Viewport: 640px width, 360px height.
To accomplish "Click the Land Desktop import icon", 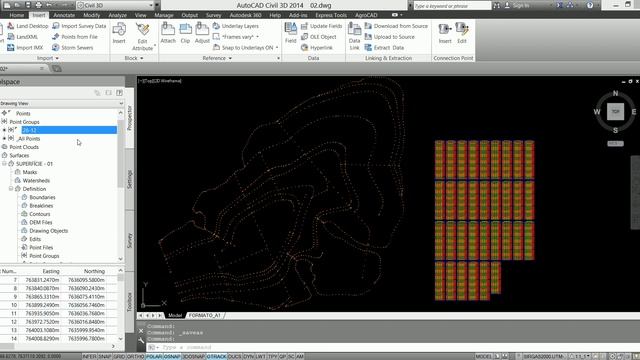I will click(x=11, y=26).
